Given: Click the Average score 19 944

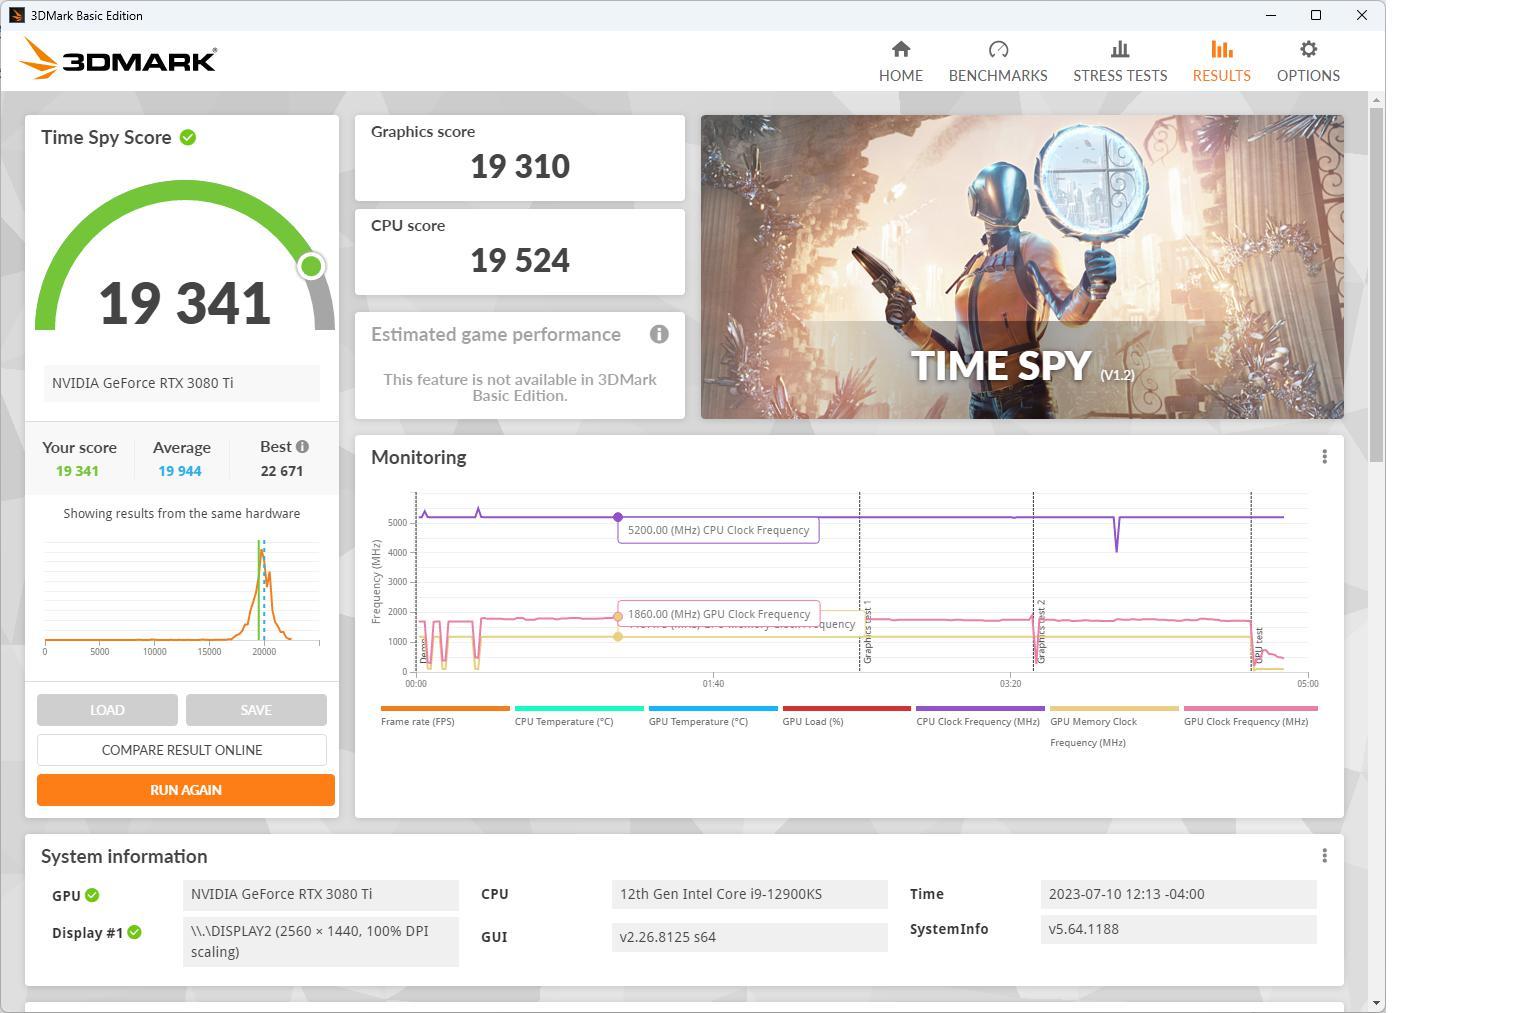Looking at the screenshot, I should click(180, 471).
